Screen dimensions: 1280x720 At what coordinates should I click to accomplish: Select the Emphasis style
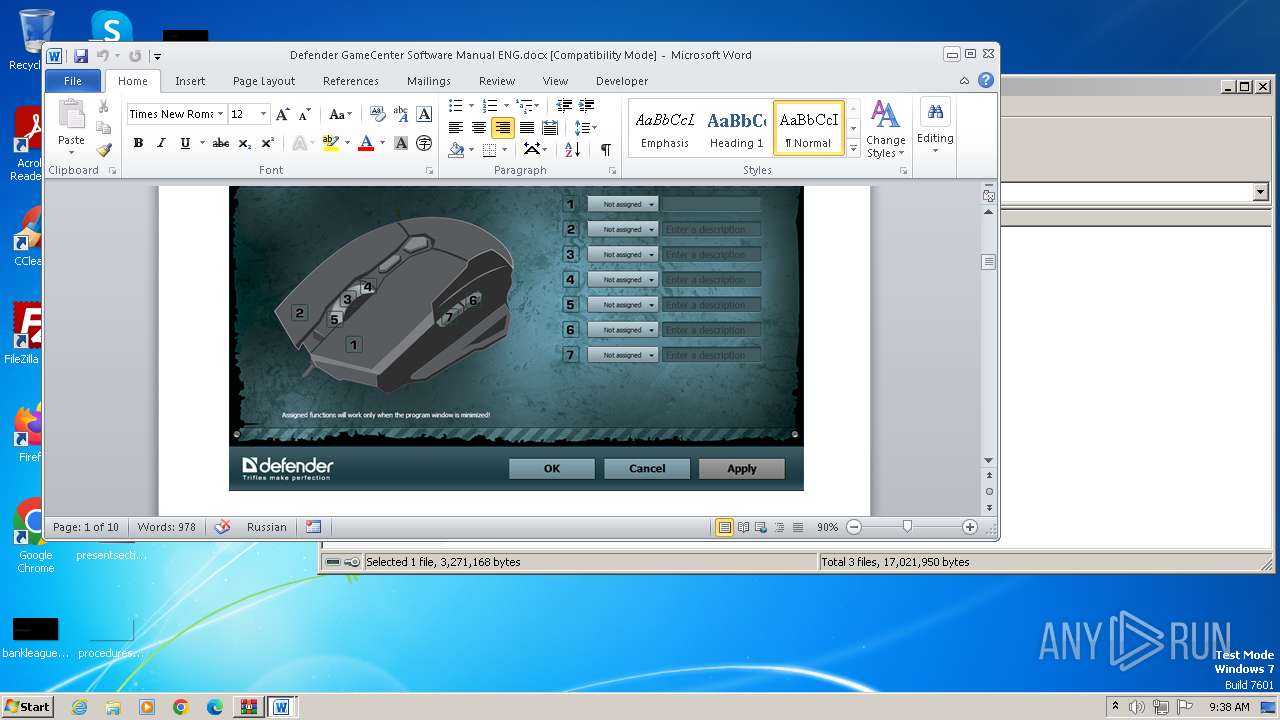[x=665, y=128]
